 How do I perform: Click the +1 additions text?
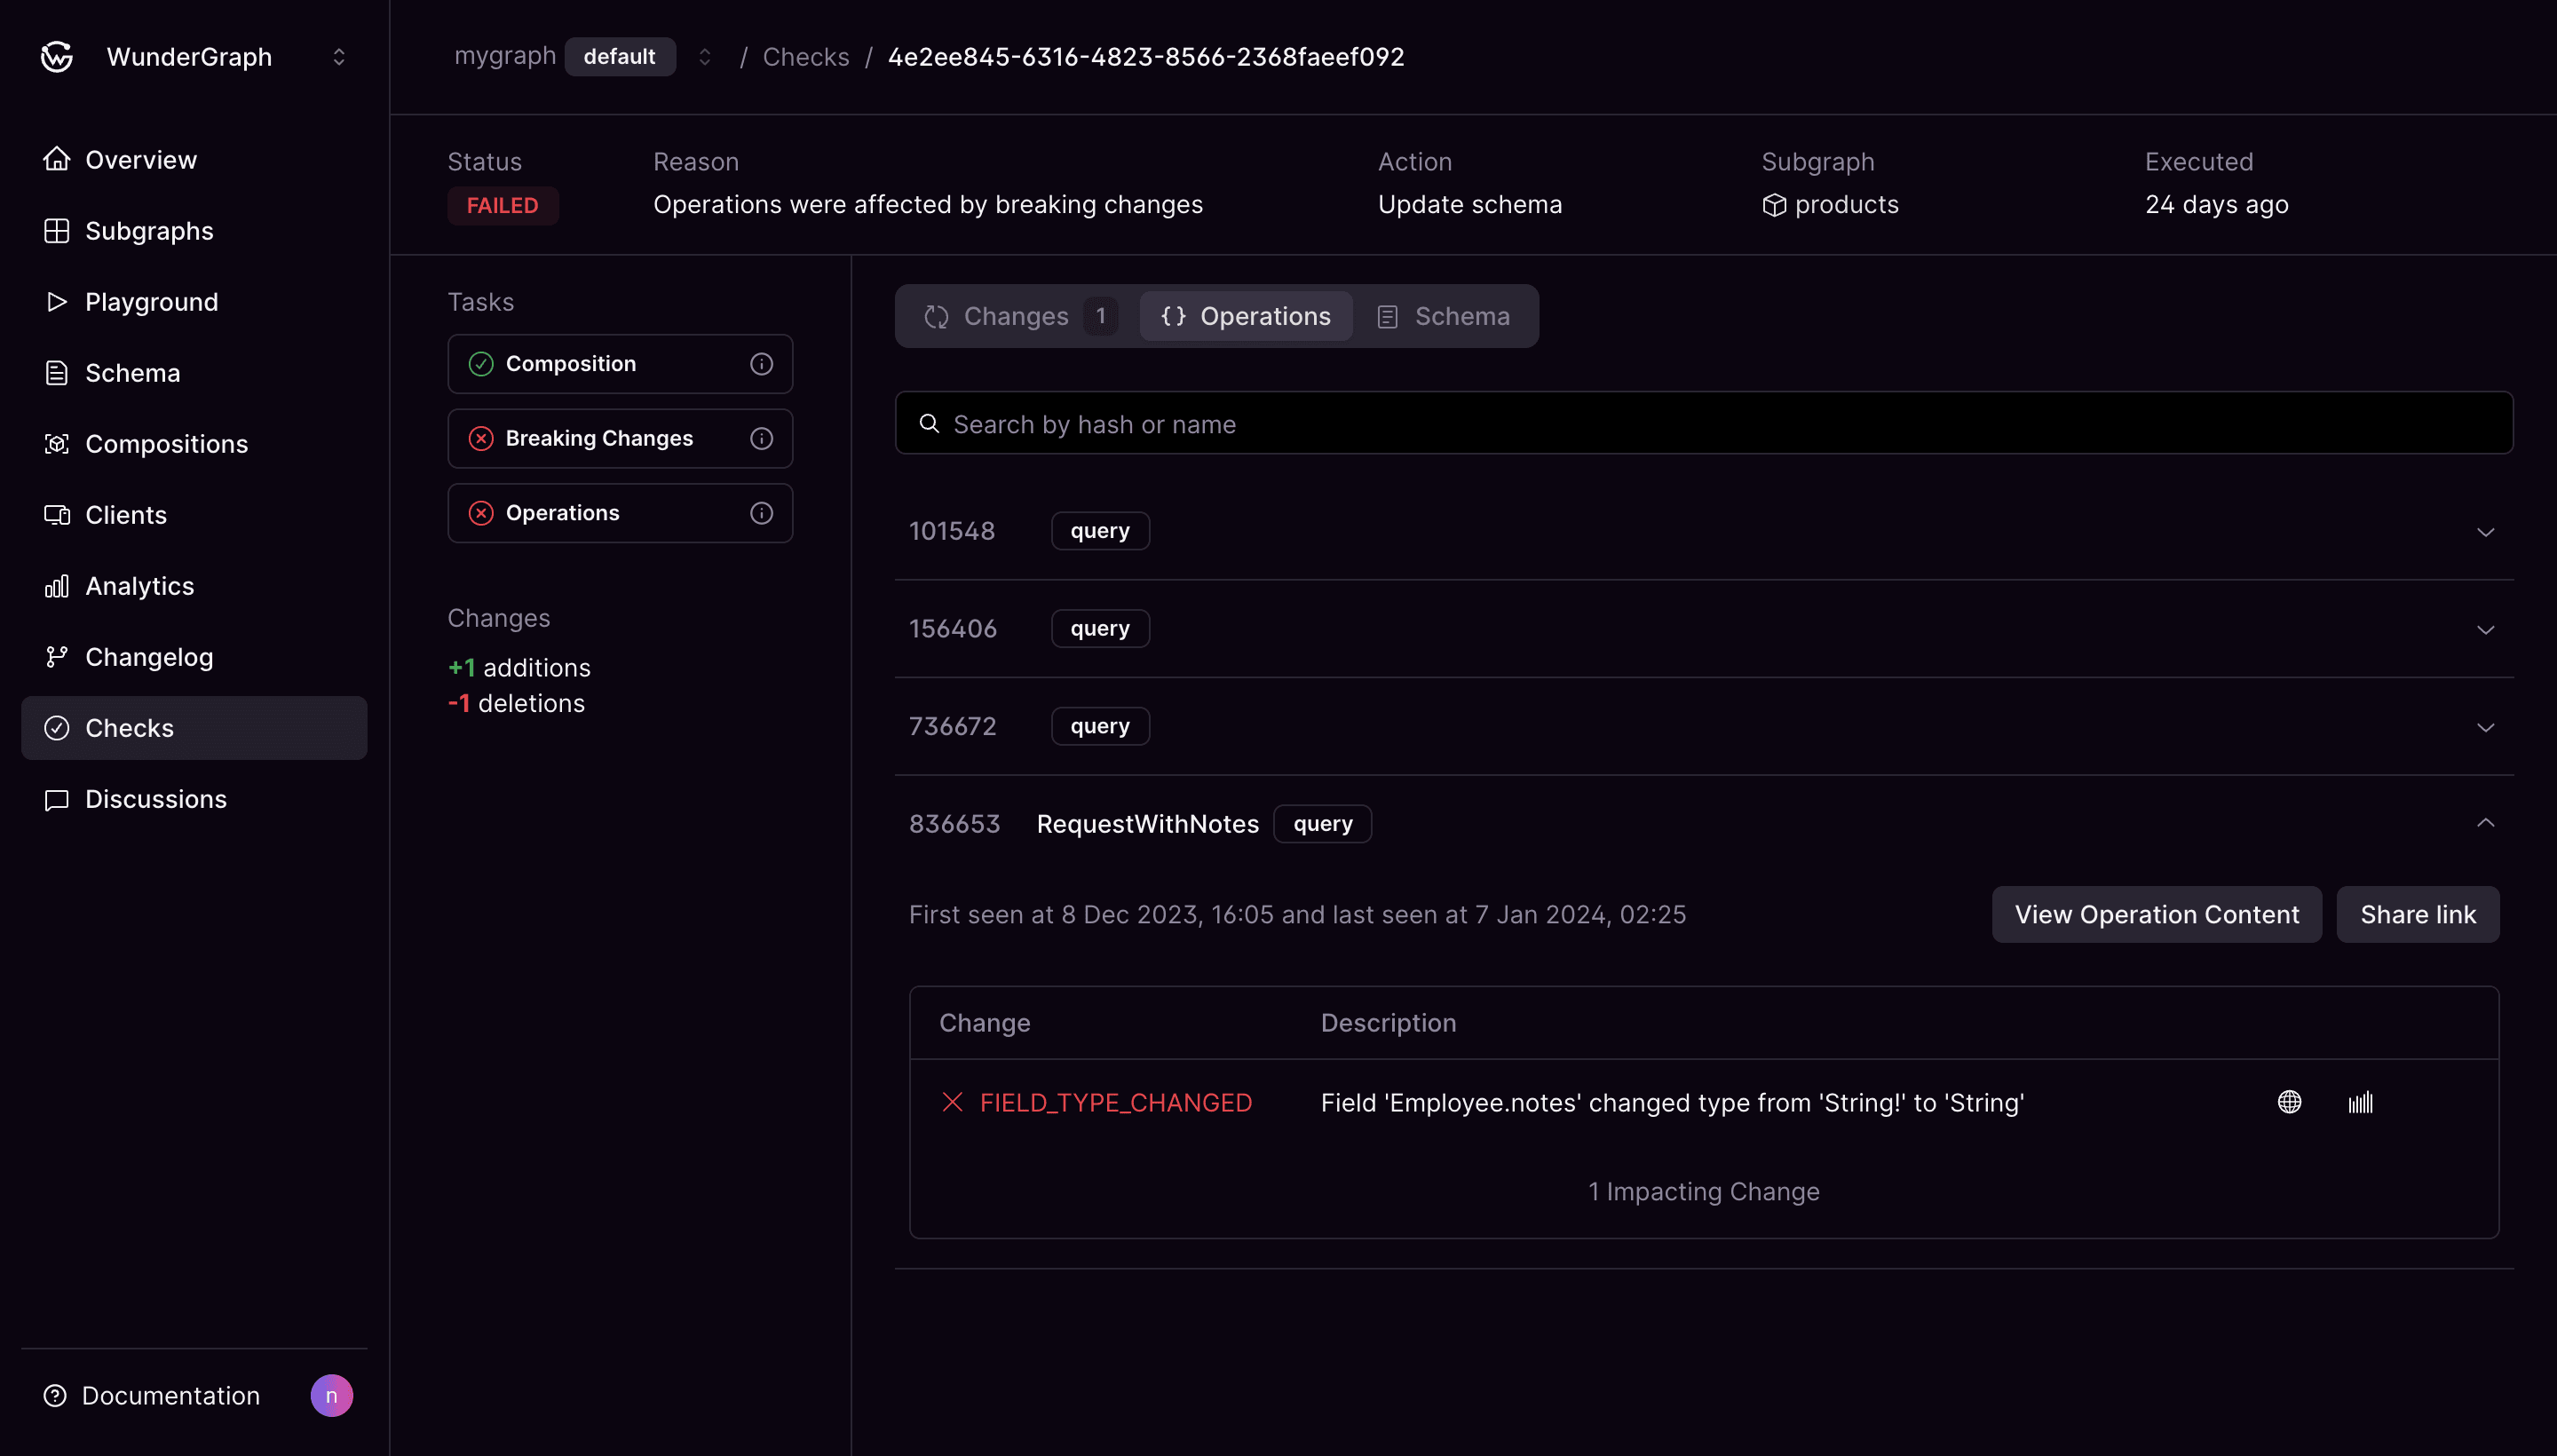click(519, 668)
